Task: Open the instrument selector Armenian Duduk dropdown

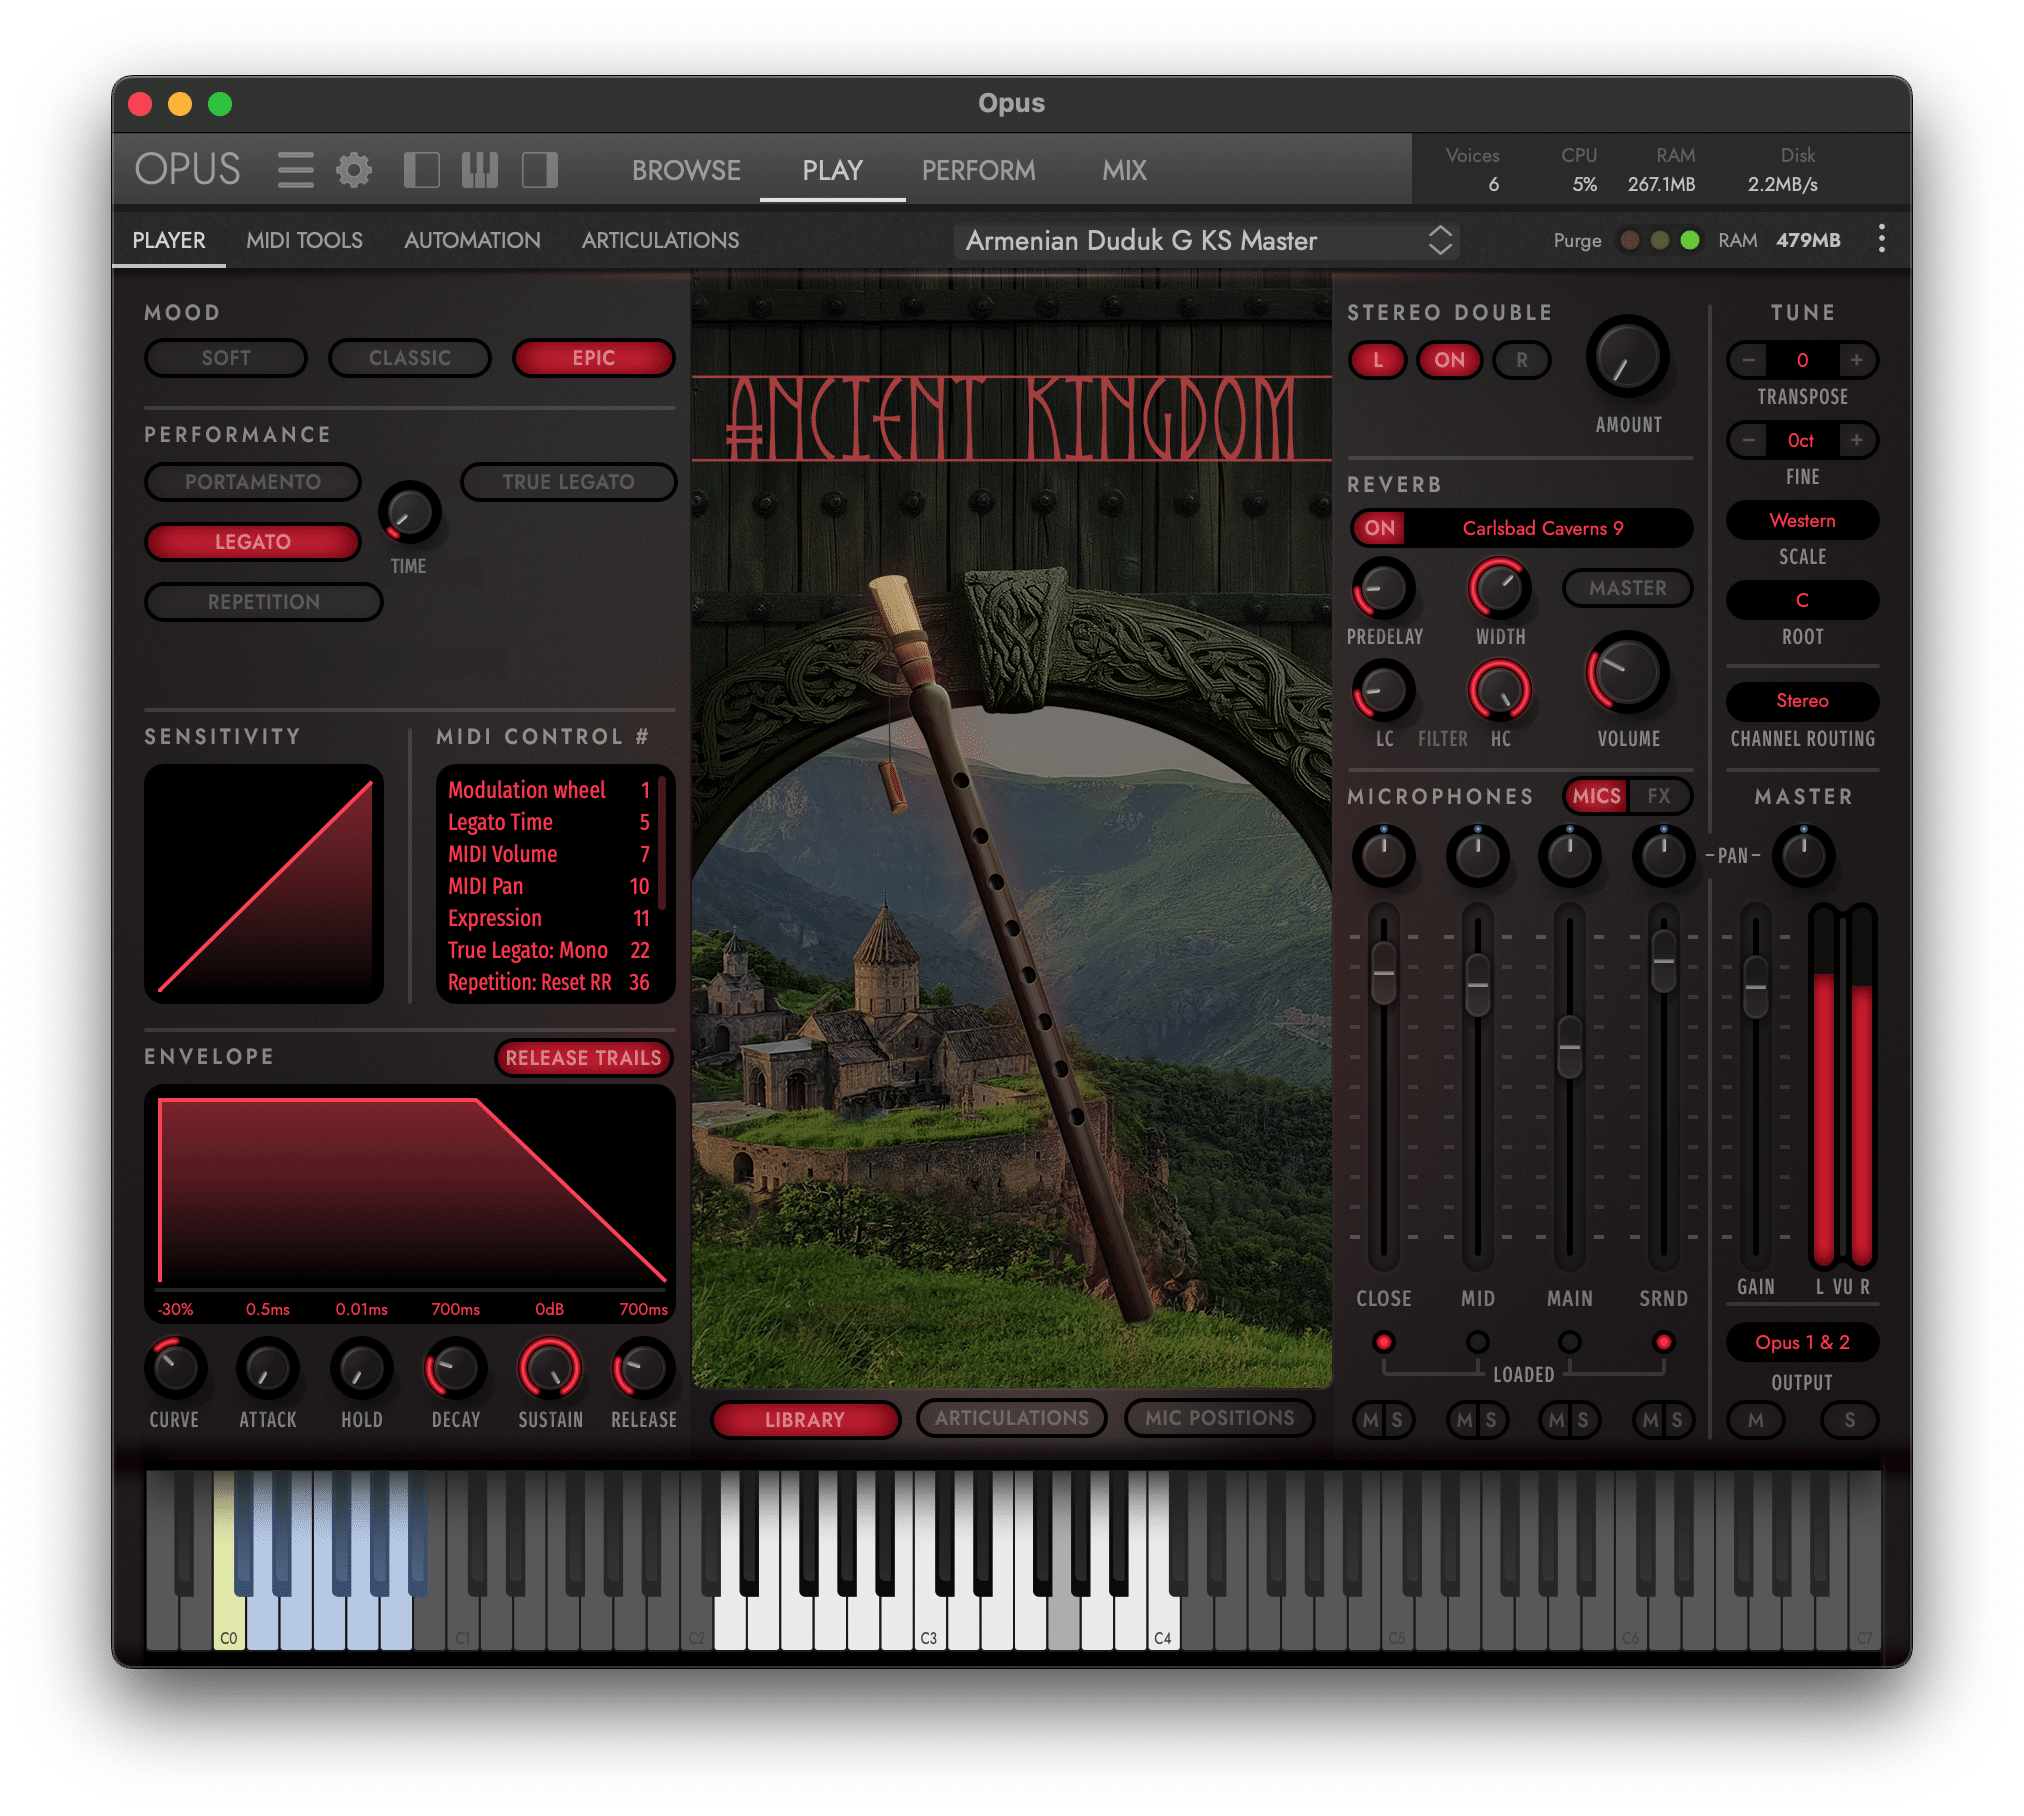Action: pyautogui.click(x=1208, y=240)
